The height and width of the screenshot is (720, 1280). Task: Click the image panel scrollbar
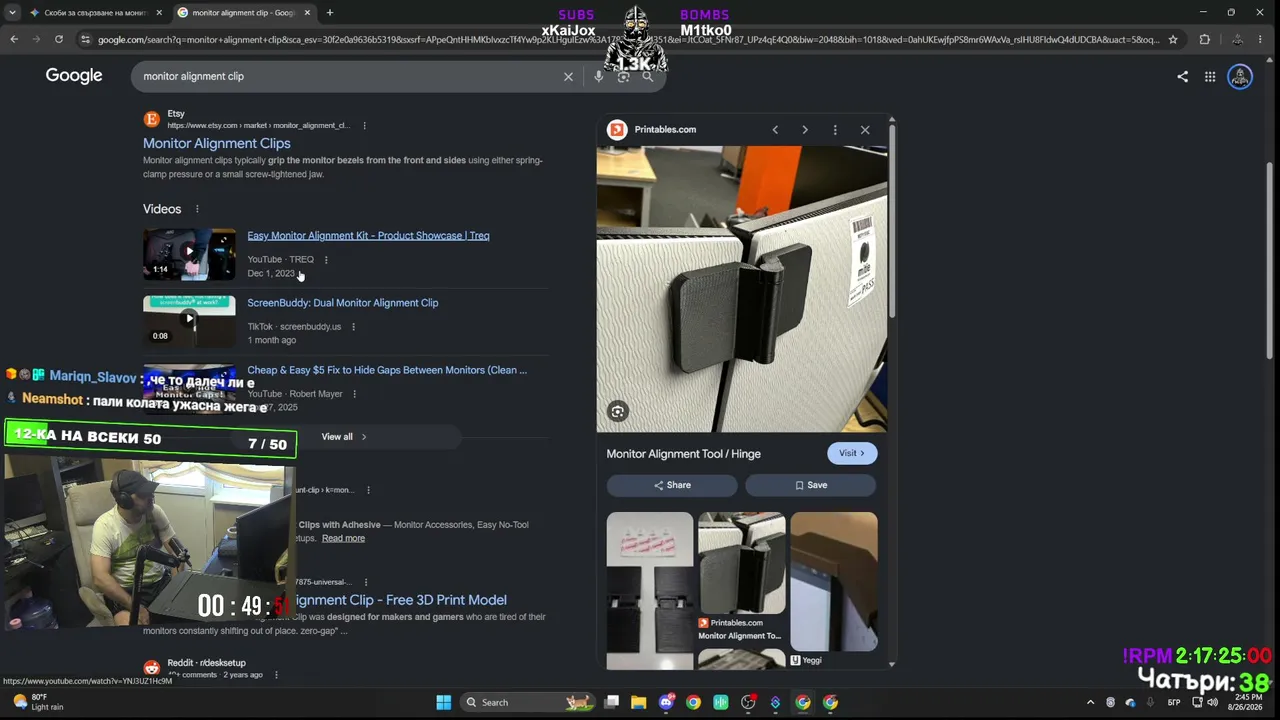[892, 220]
